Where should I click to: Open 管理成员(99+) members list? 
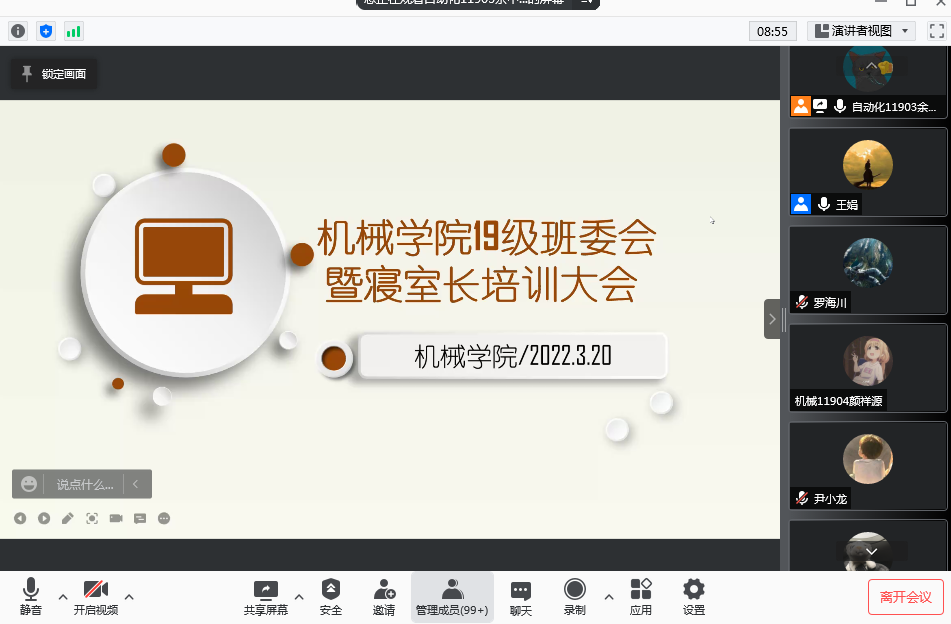452,597
